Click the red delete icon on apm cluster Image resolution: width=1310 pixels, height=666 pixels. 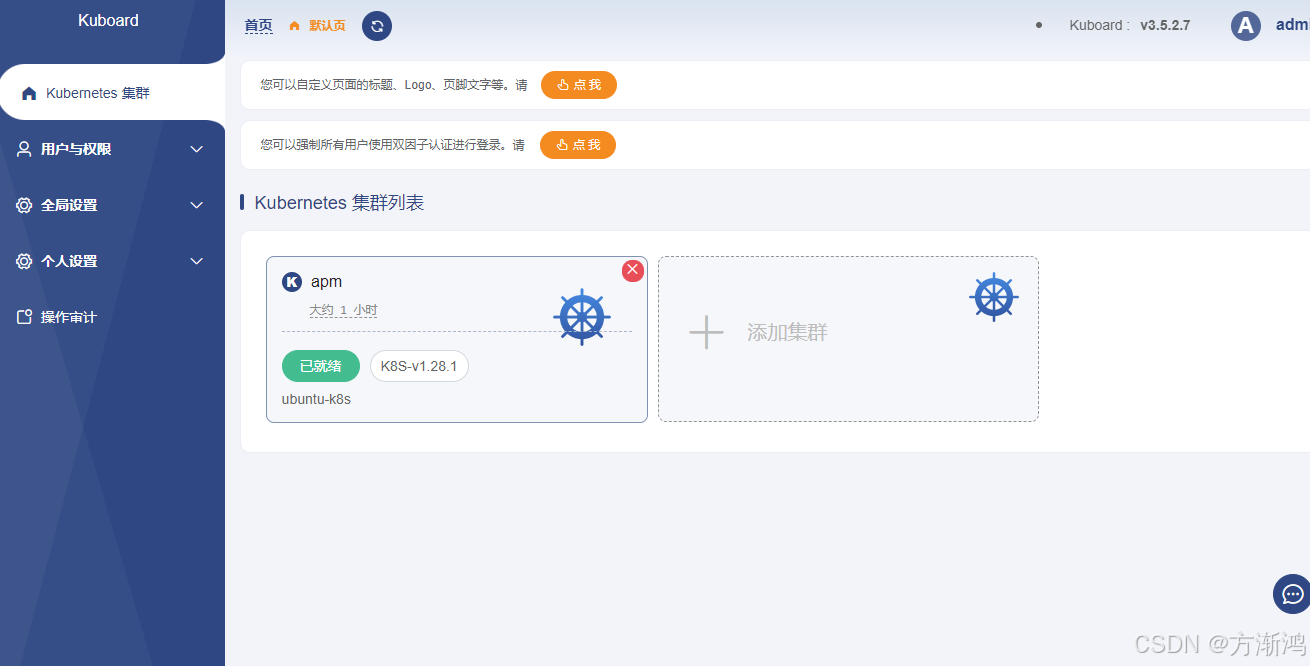[x=633, y=270]
